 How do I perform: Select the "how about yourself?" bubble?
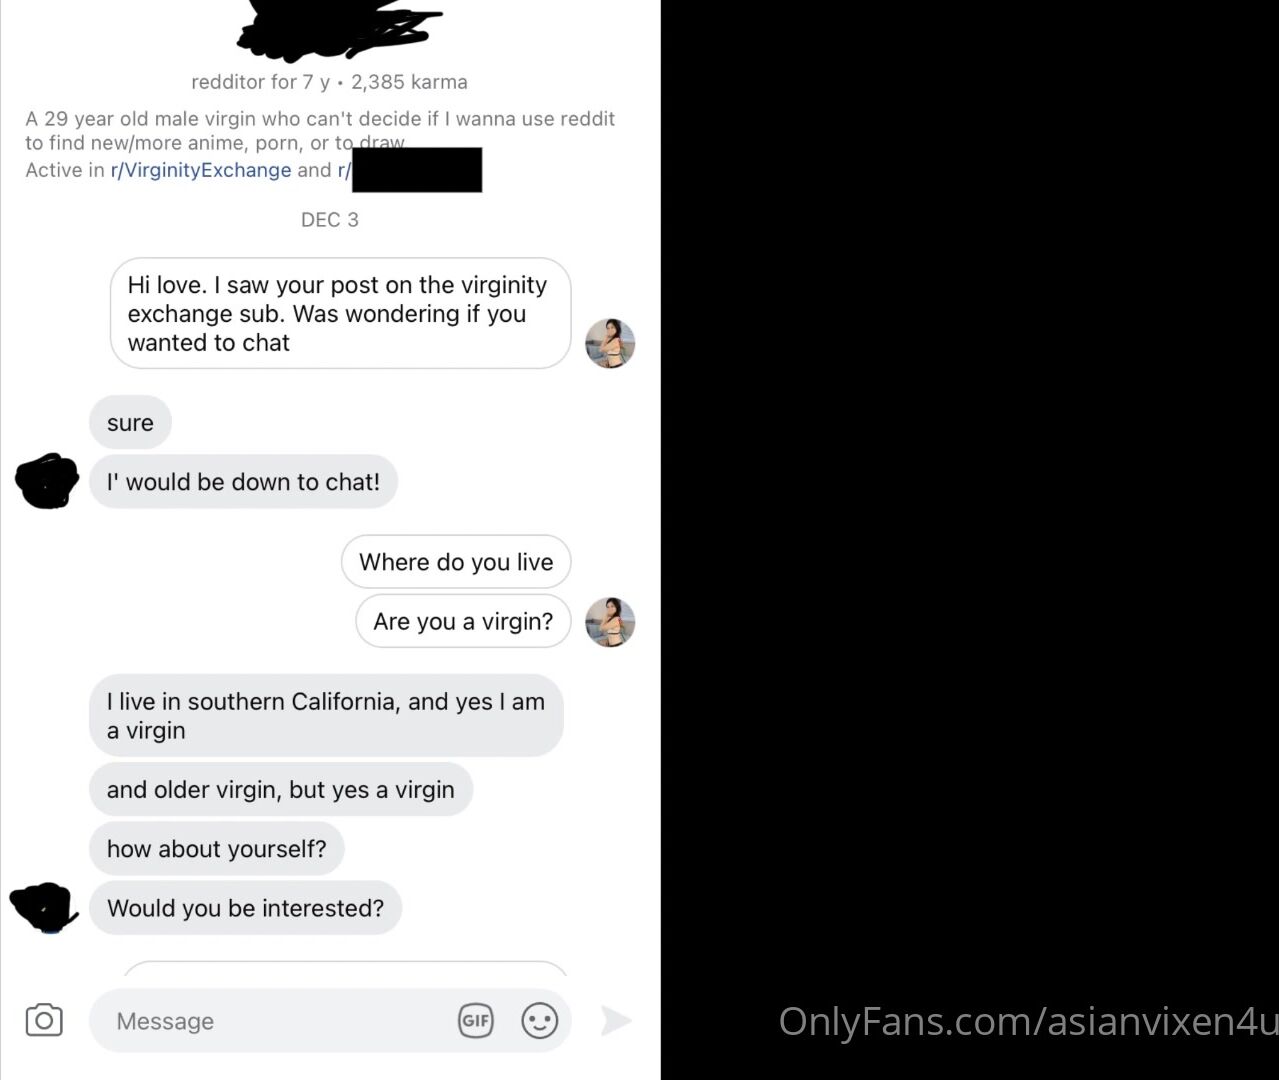point(216,849)
